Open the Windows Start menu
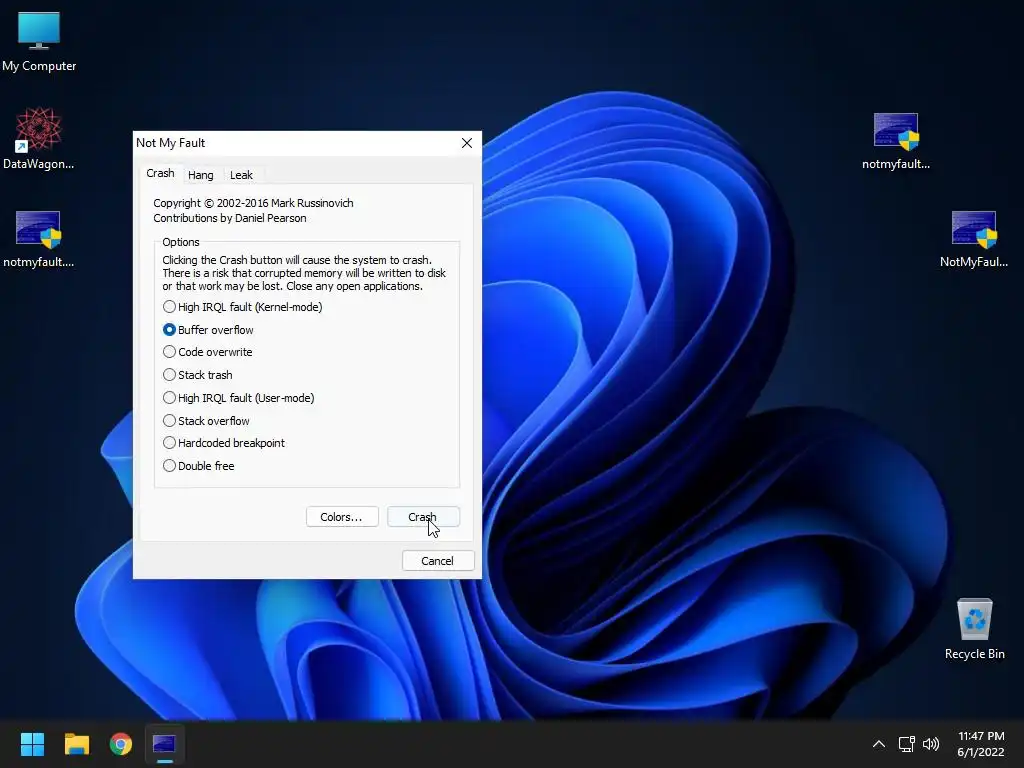Screen dimensions: 1024x768 32,744
